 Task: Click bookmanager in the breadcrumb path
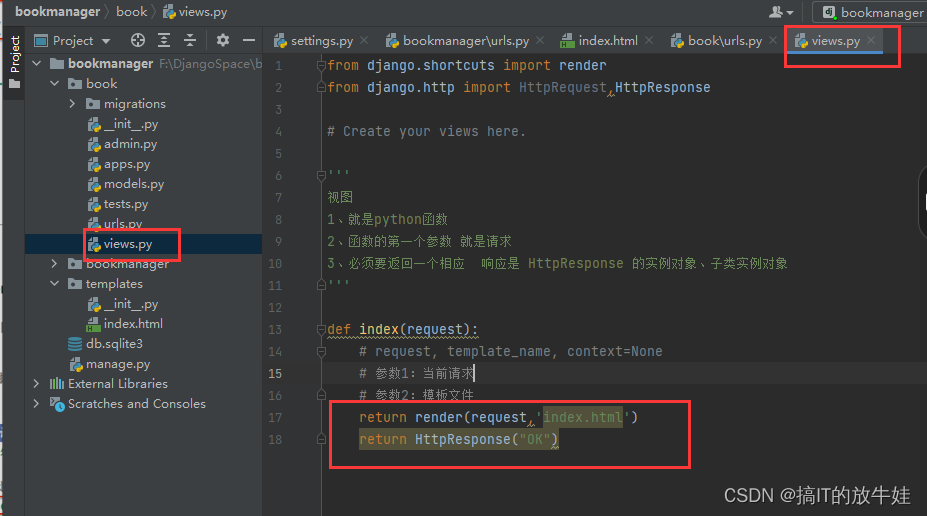pyautogui.click(x=57, y=12)
